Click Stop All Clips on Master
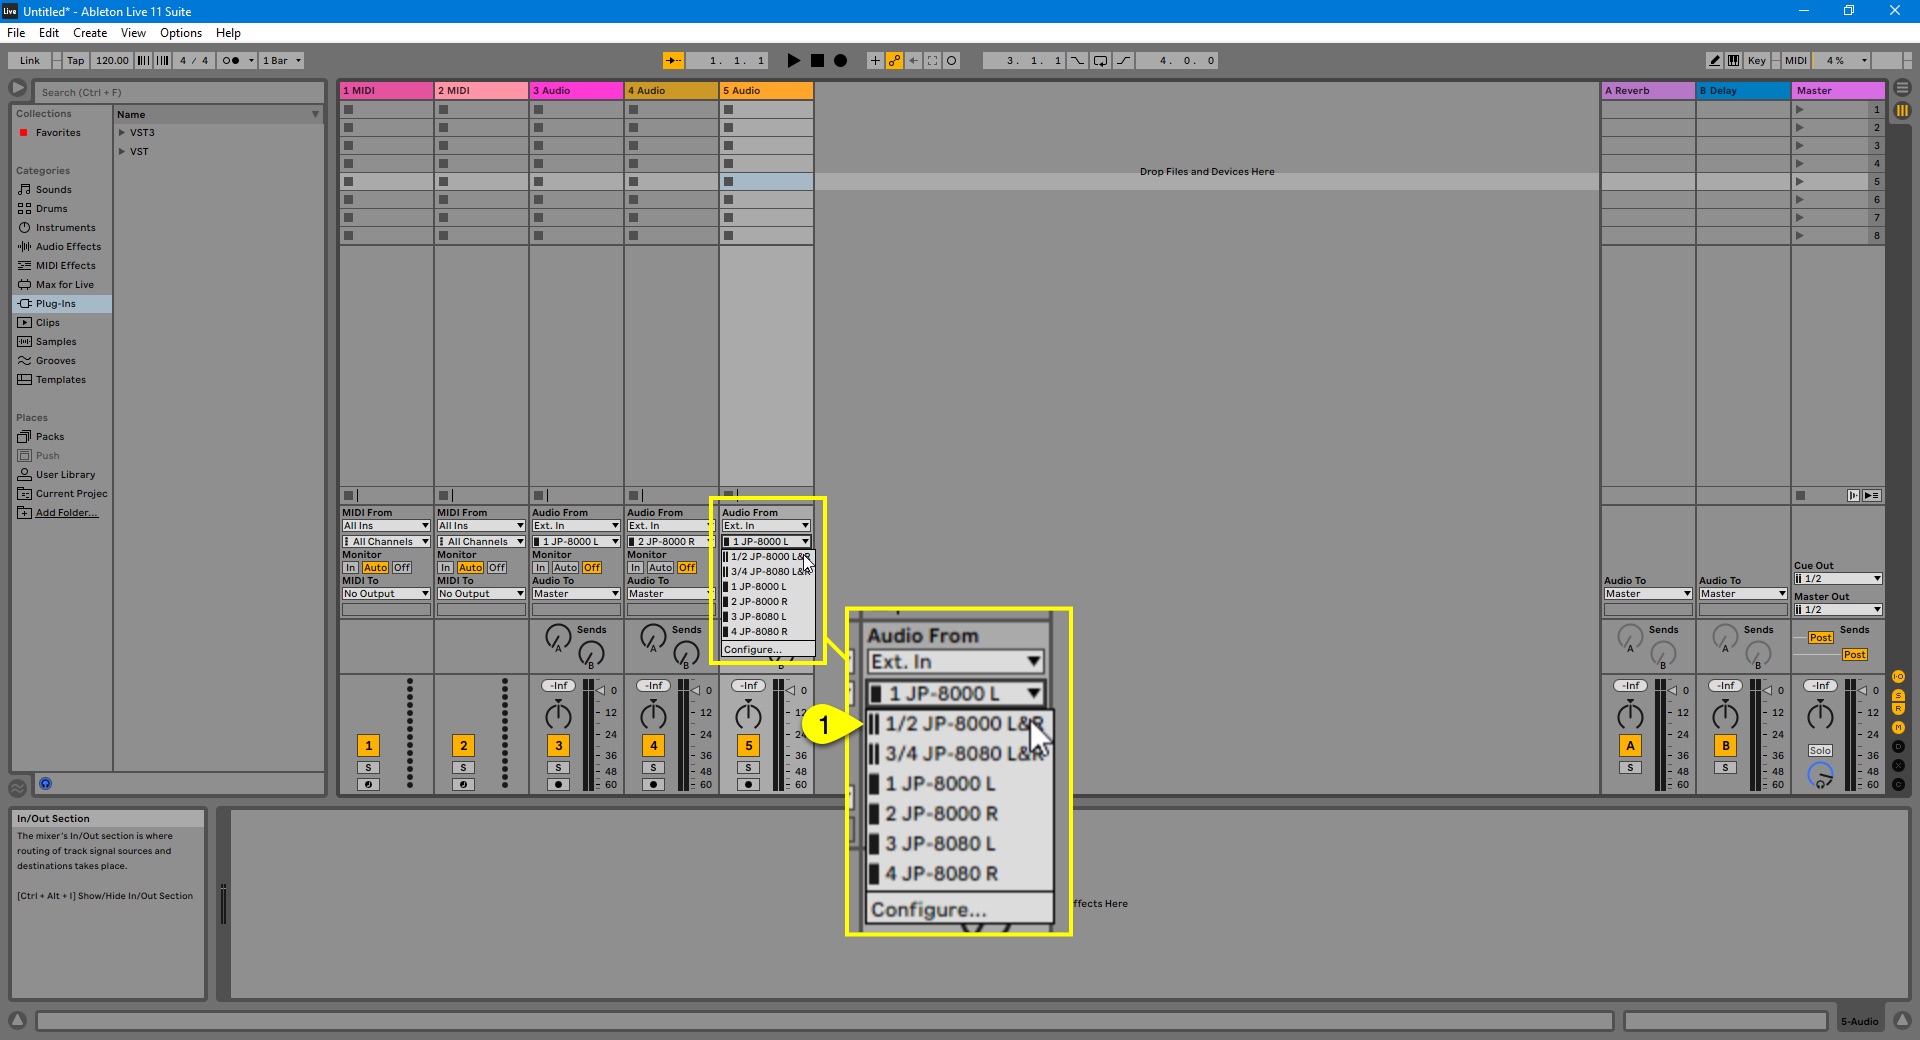Image resolution: width=1920 pixels, height=1040 pixels. coord(1800,496)
